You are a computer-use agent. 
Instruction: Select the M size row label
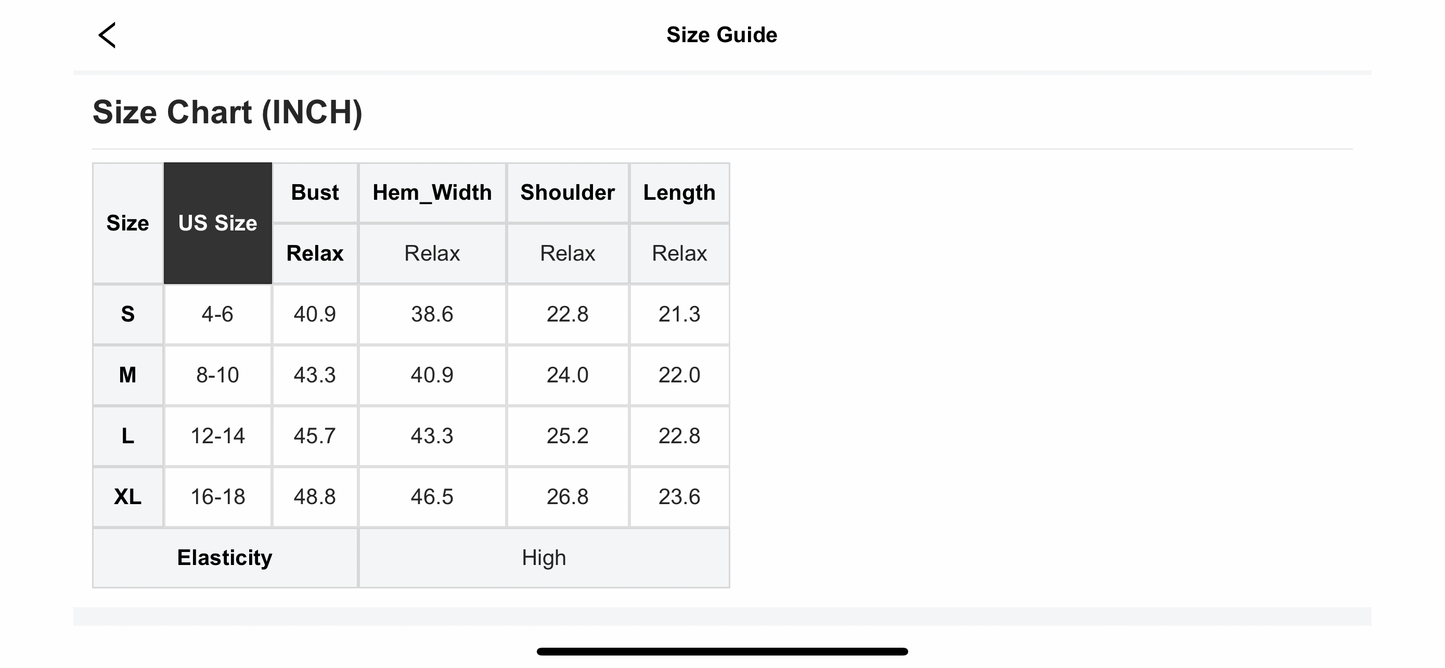coord(128,375)
